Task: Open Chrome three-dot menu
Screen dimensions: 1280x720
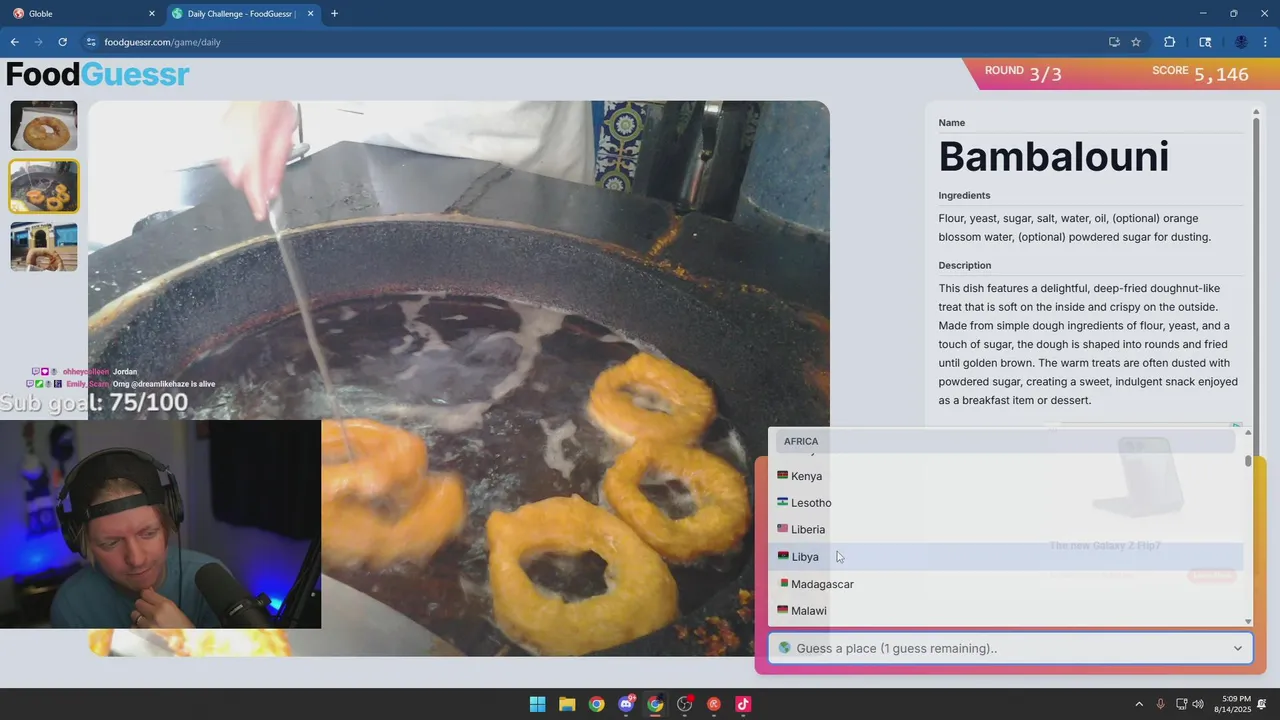Action: [x=1266, y=42]
